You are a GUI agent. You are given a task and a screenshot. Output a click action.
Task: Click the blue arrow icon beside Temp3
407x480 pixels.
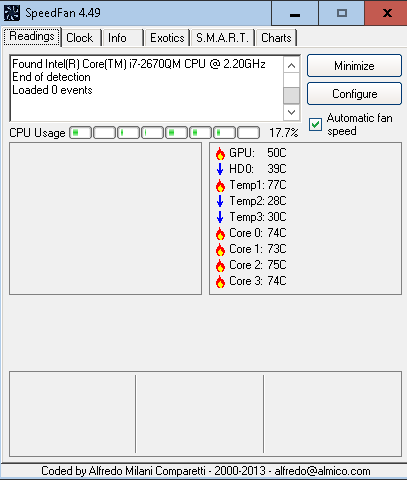click(220, 217)
